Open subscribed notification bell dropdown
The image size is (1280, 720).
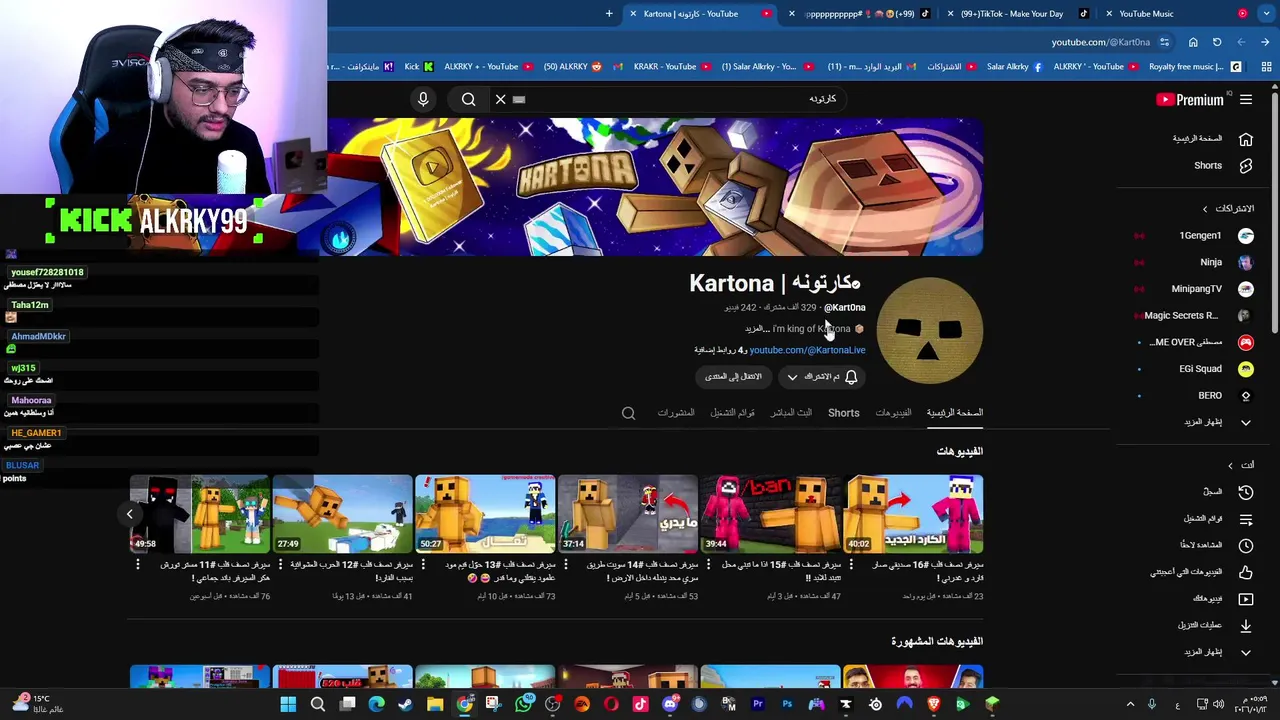(x=822, y=377)
